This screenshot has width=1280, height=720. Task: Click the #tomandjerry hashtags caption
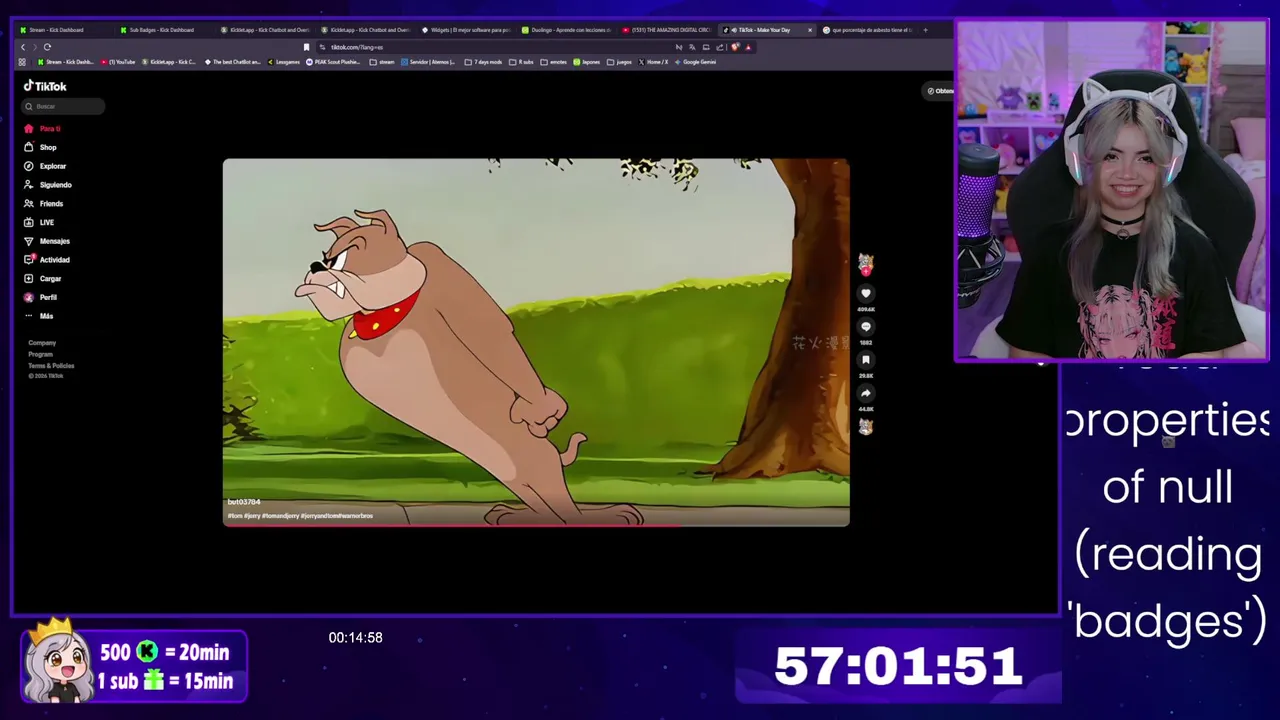[300, 516]
